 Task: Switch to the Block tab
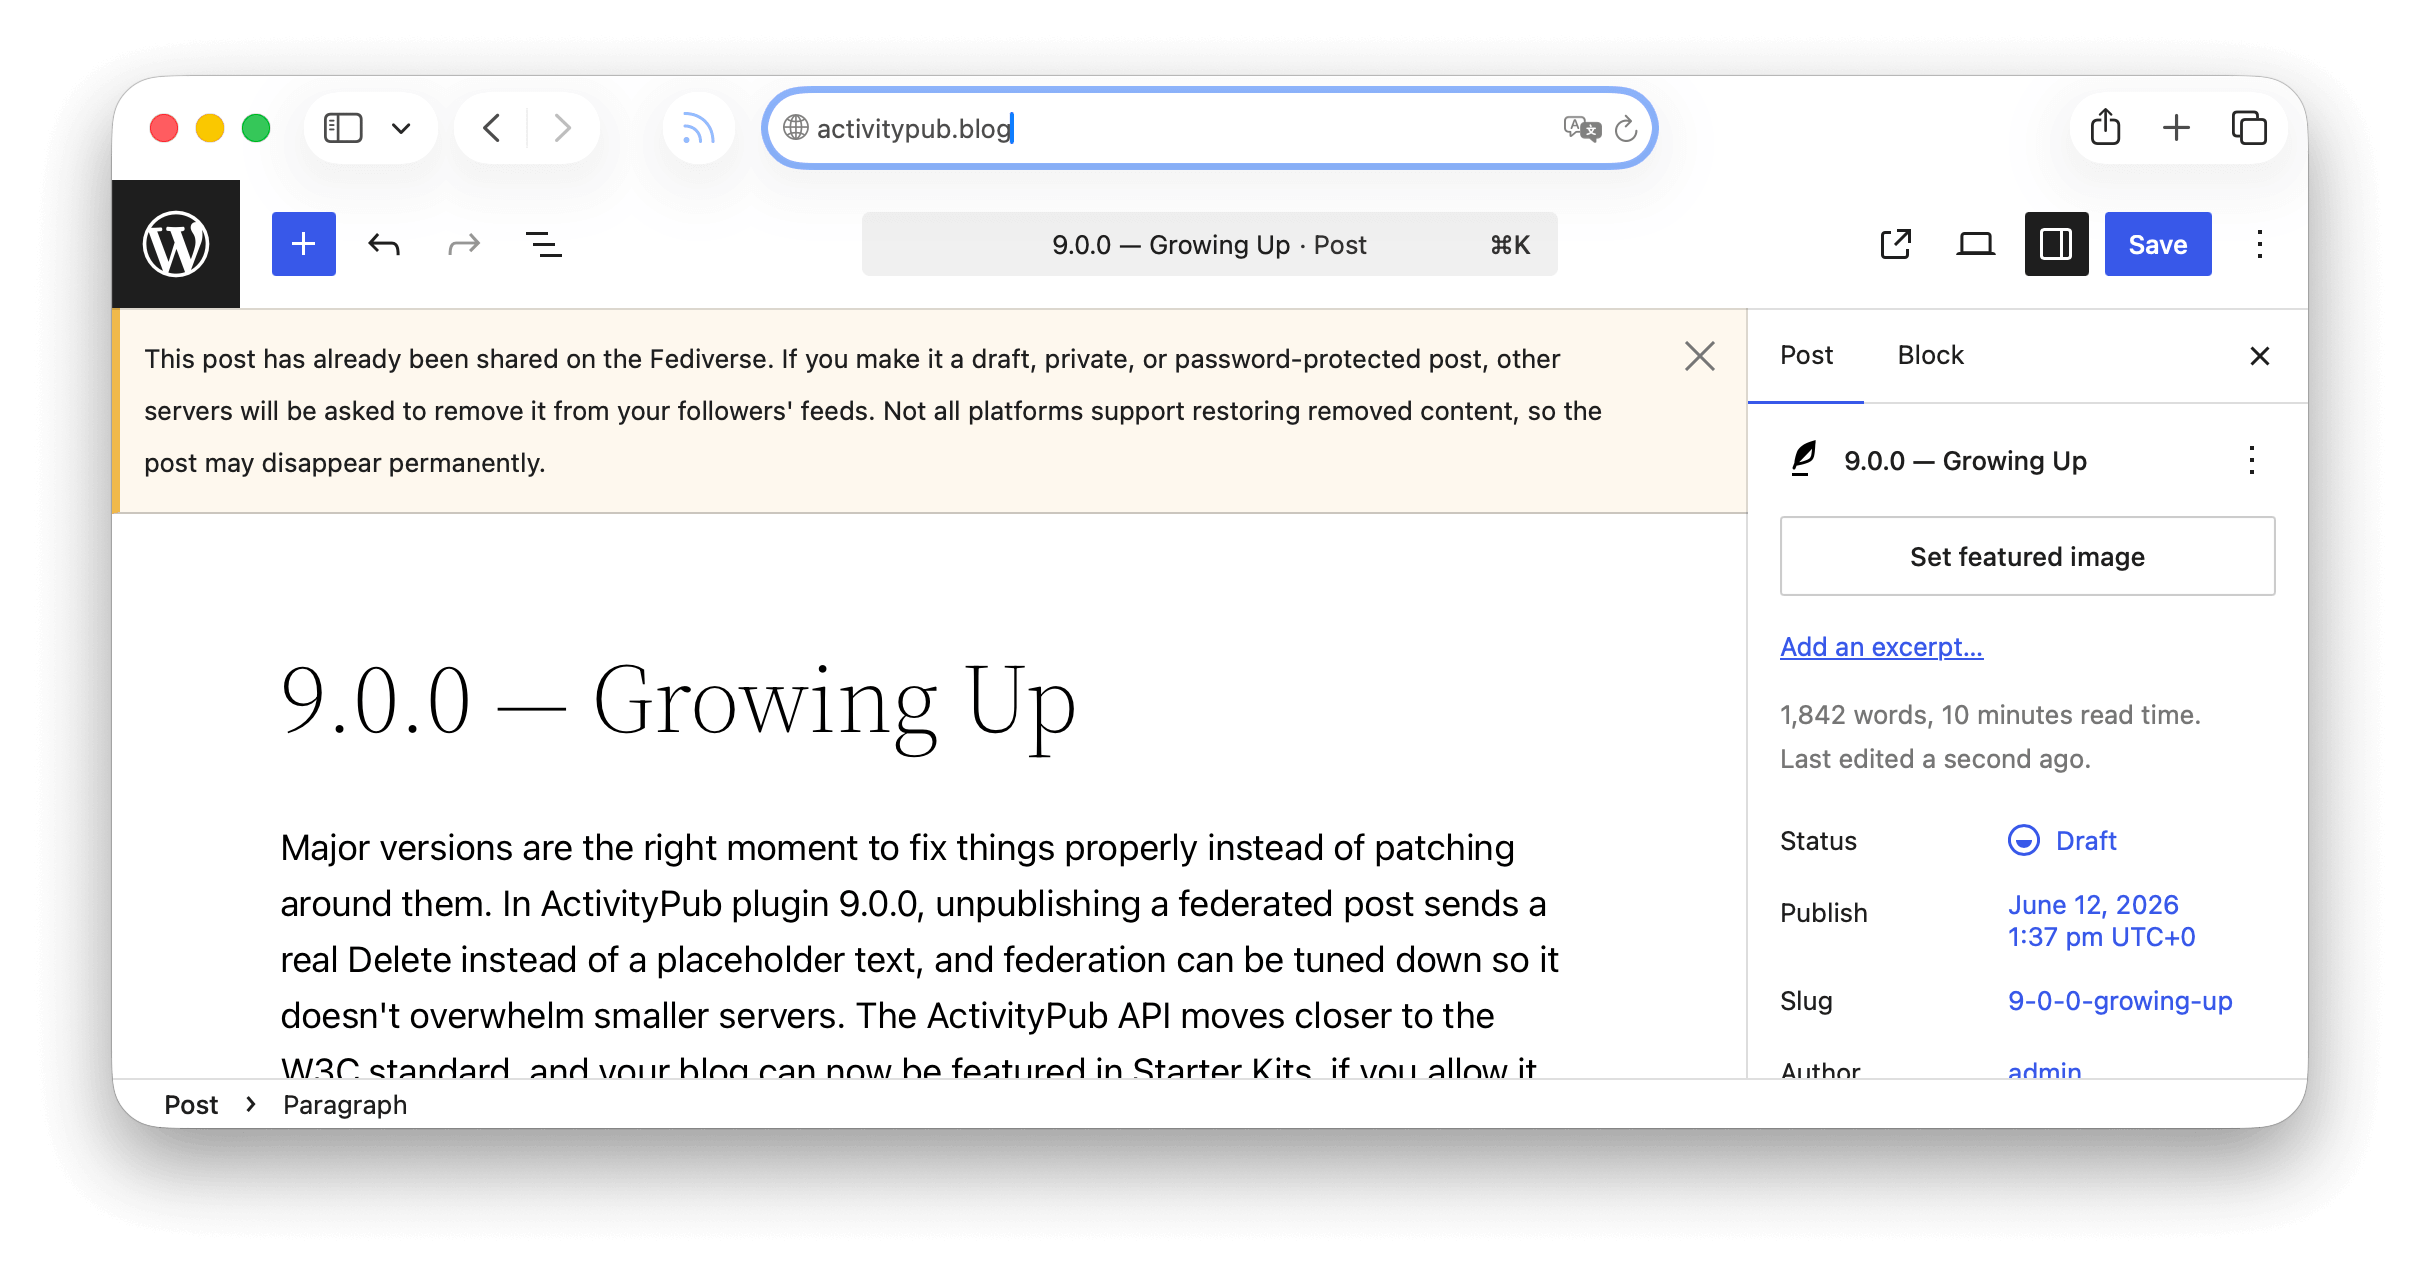click(1930, 356)
